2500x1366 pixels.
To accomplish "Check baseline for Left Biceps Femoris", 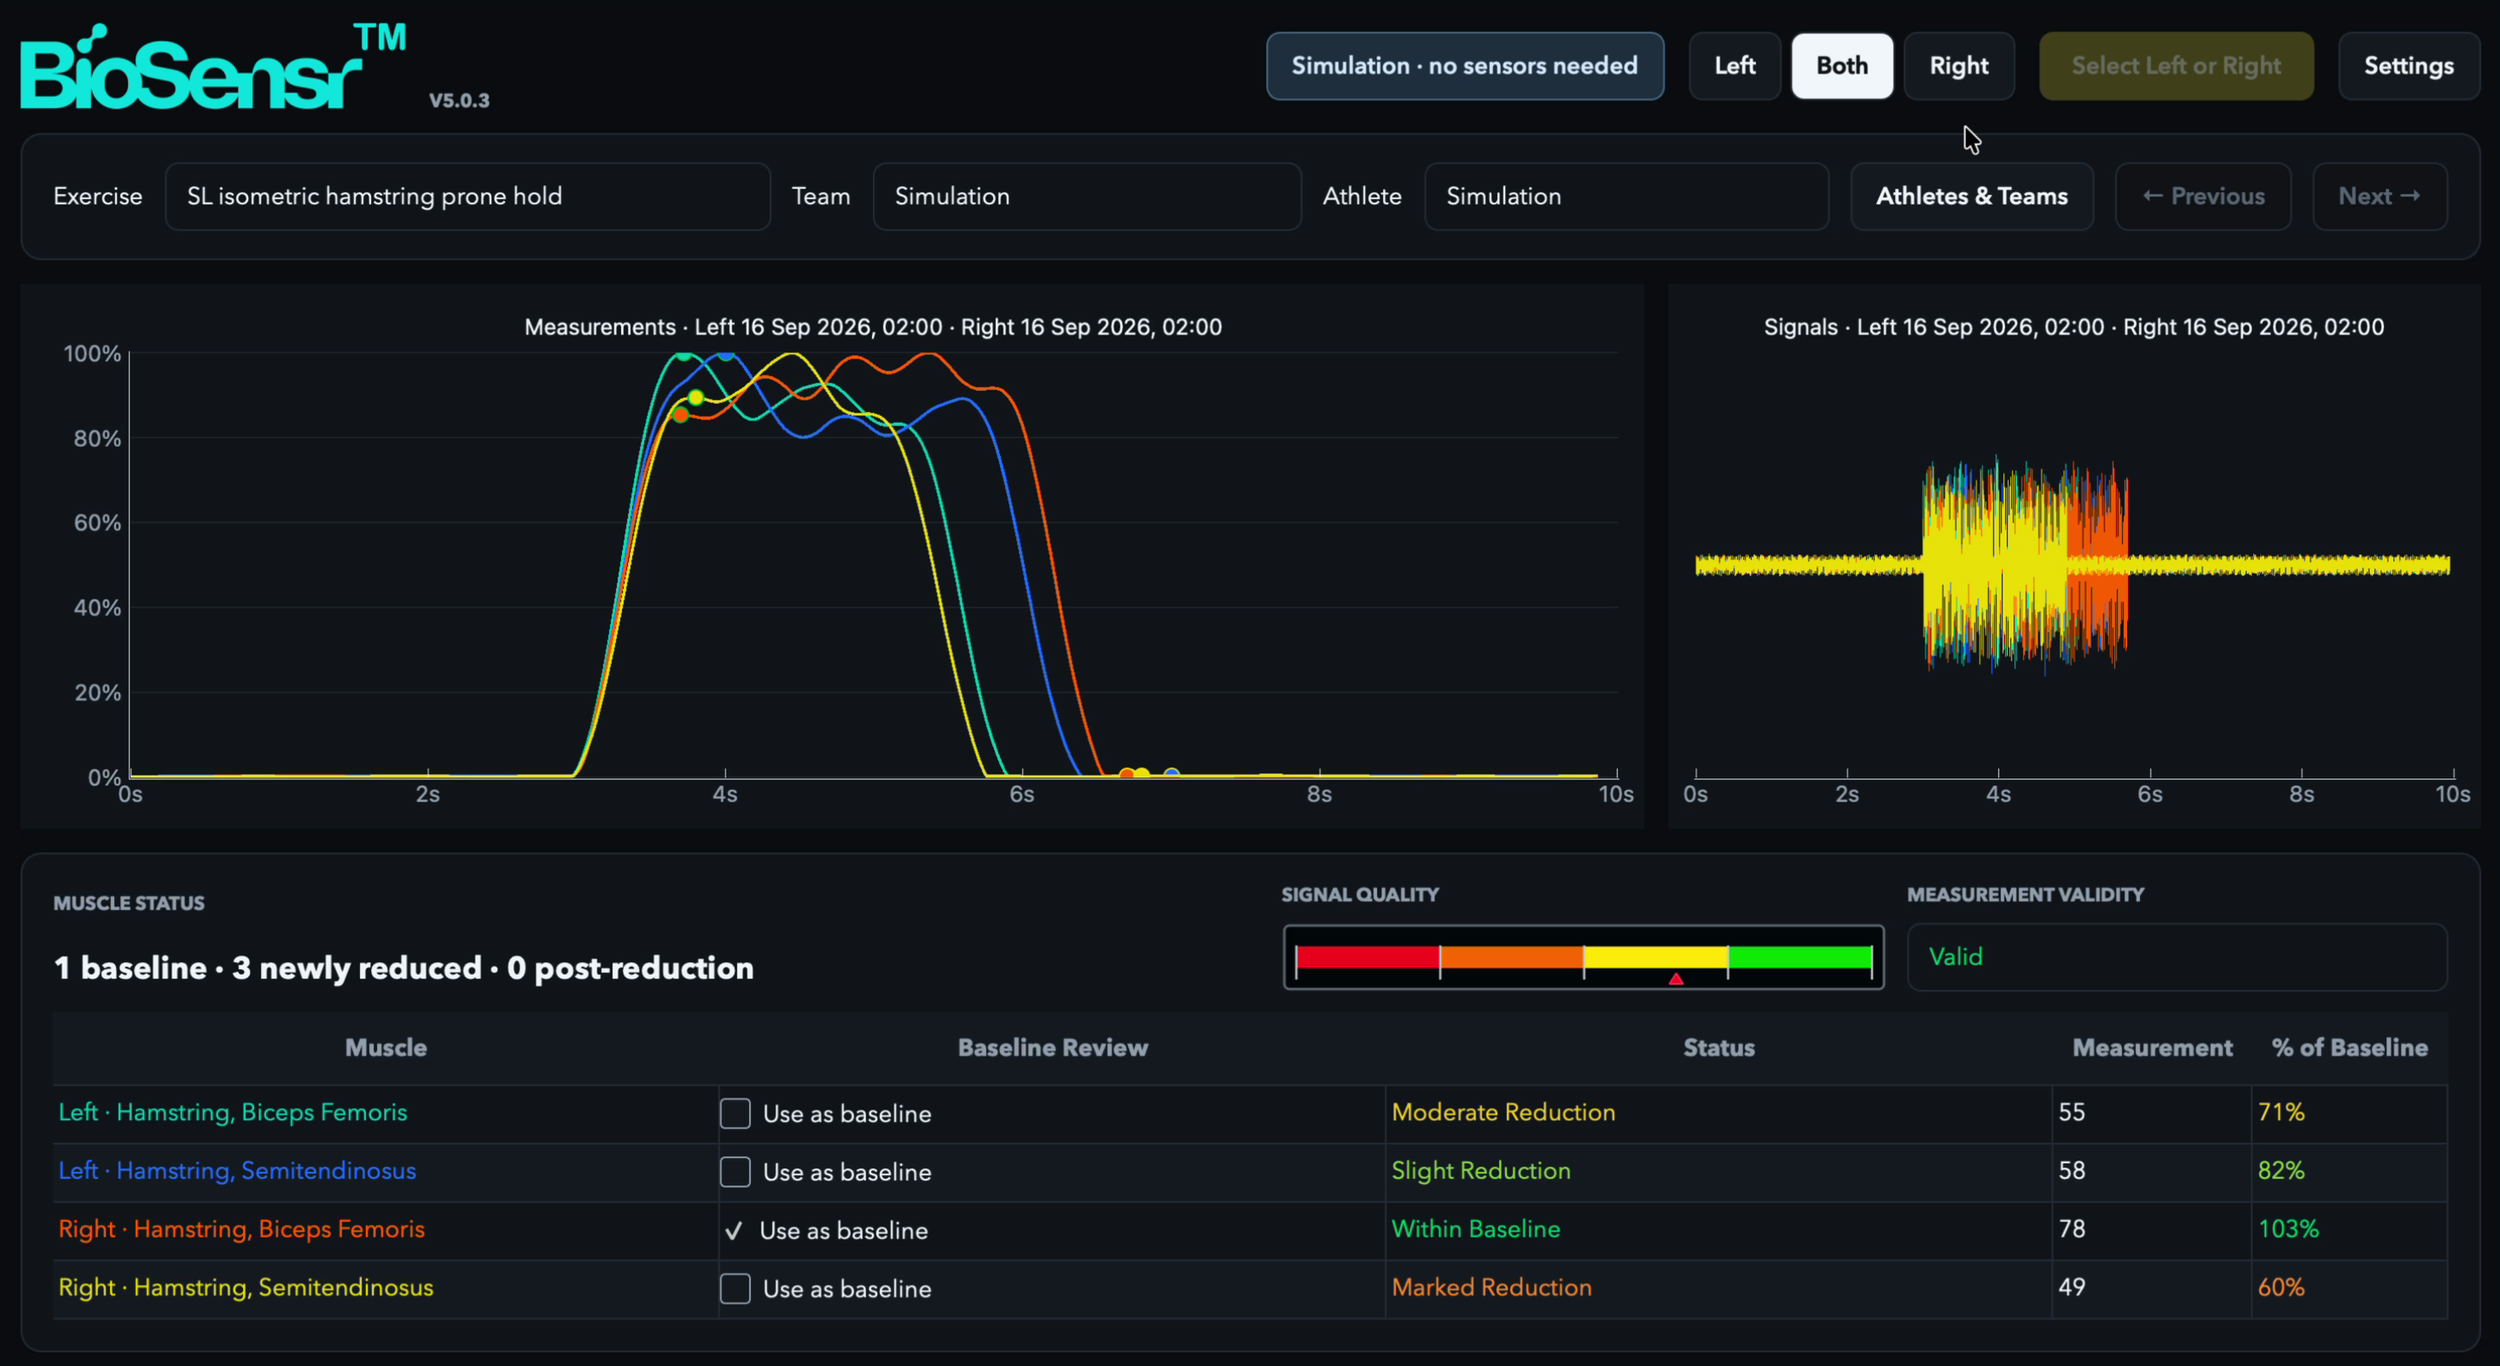I will (x=735, y=1113).
